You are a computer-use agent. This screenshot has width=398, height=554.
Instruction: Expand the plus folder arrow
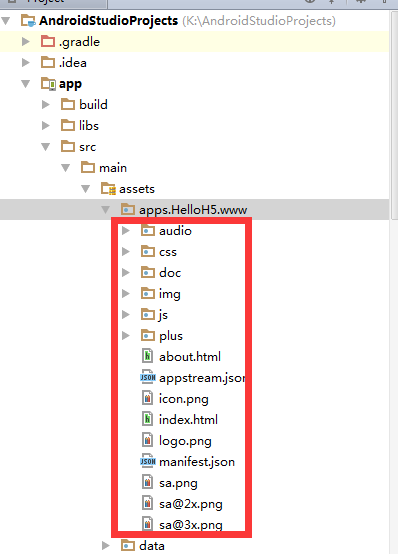125,336
